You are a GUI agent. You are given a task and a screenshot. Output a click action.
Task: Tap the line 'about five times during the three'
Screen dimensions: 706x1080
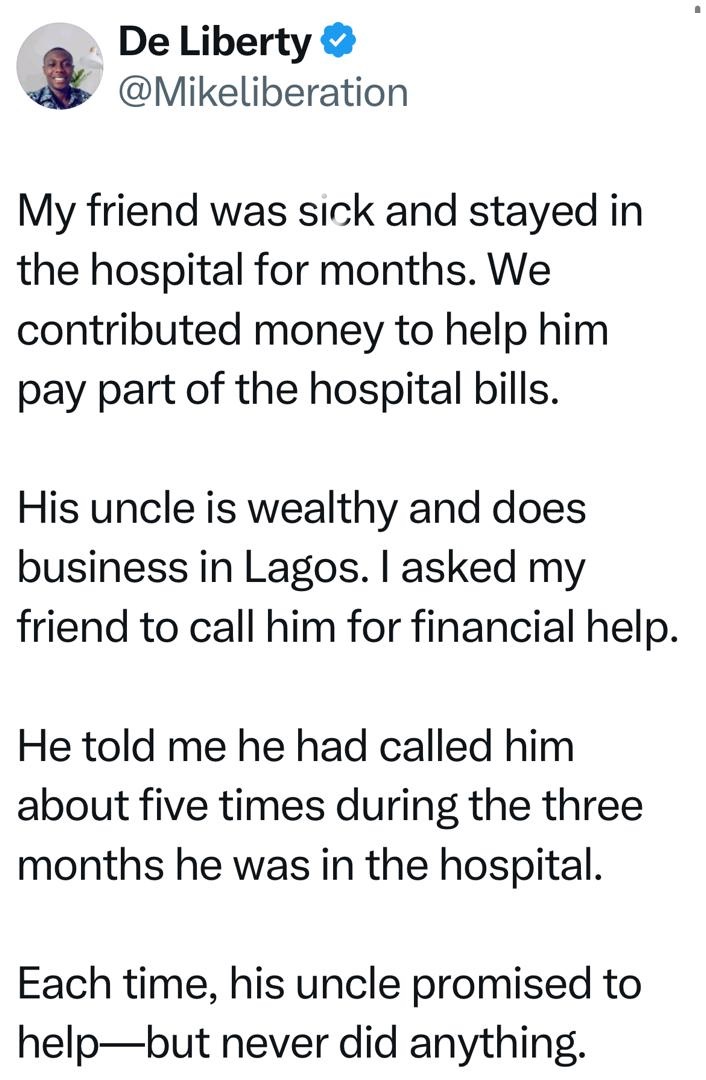[x=330, y=805]
